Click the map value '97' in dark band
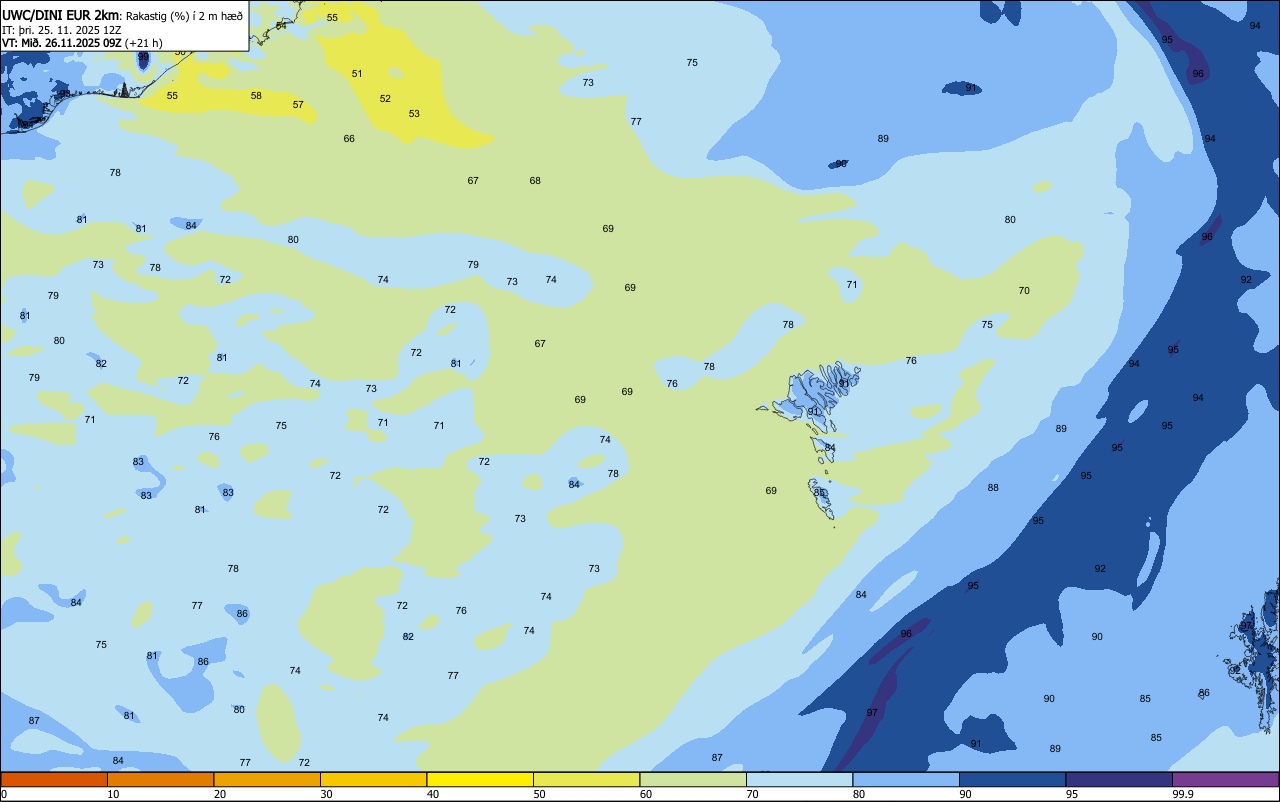 click(872, 713)
